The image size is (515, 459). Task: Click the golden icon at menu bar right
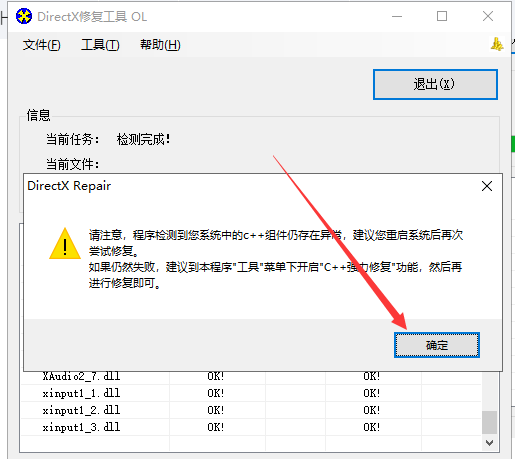pos(497,44)
